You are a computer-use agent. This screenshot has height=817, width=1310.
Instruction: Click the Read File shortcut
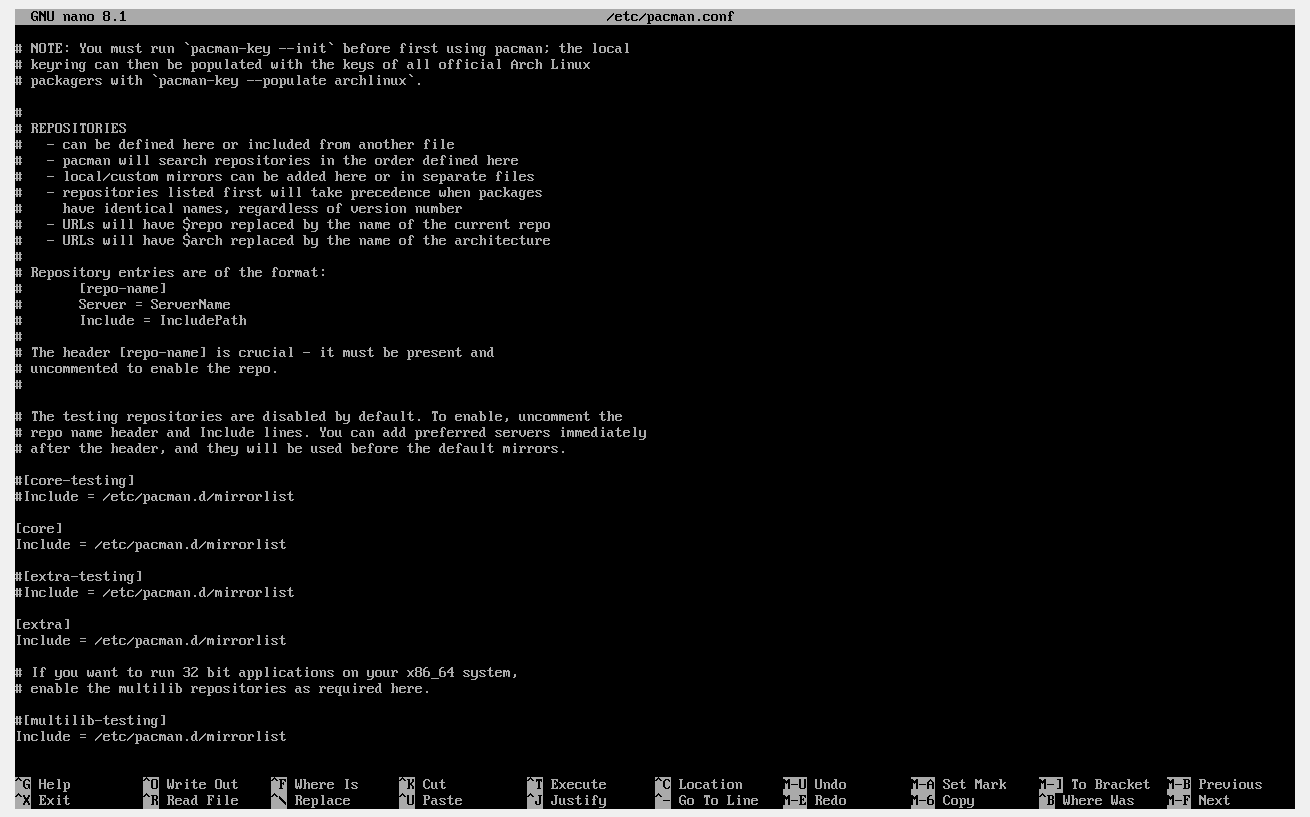click(201, 800)
